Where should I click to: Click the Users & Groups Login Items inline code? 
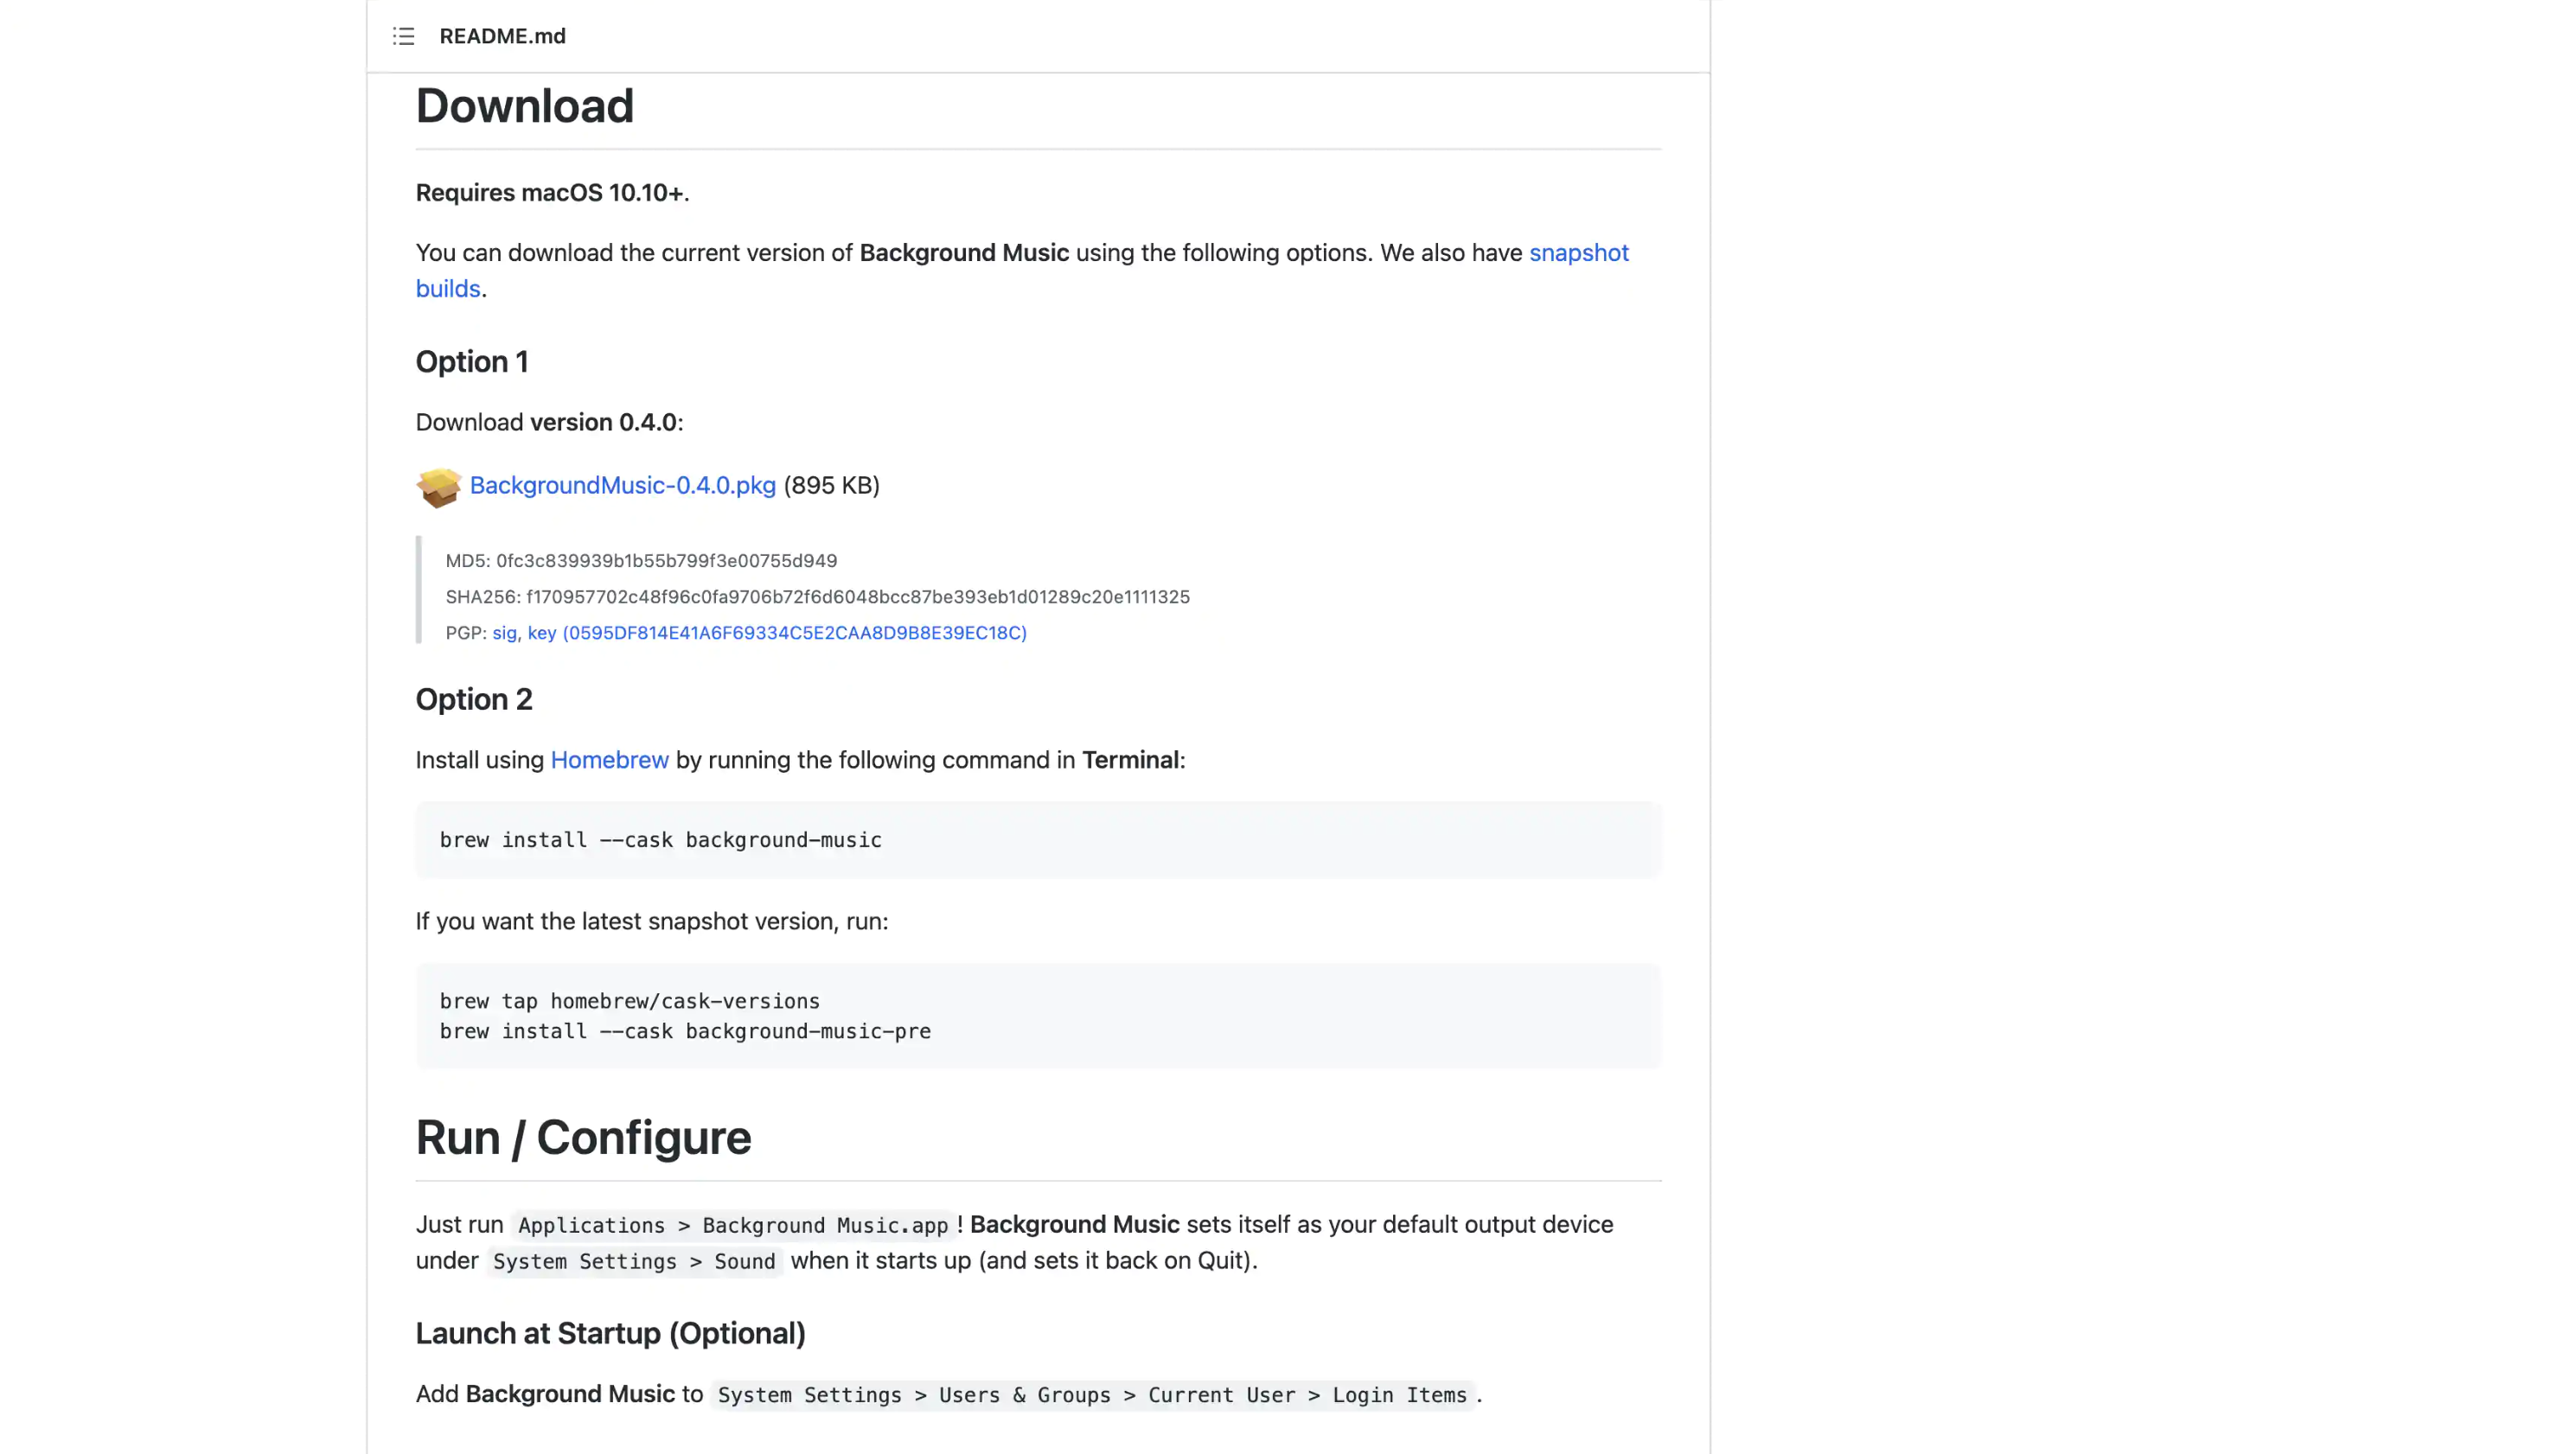(1092, 1395)
